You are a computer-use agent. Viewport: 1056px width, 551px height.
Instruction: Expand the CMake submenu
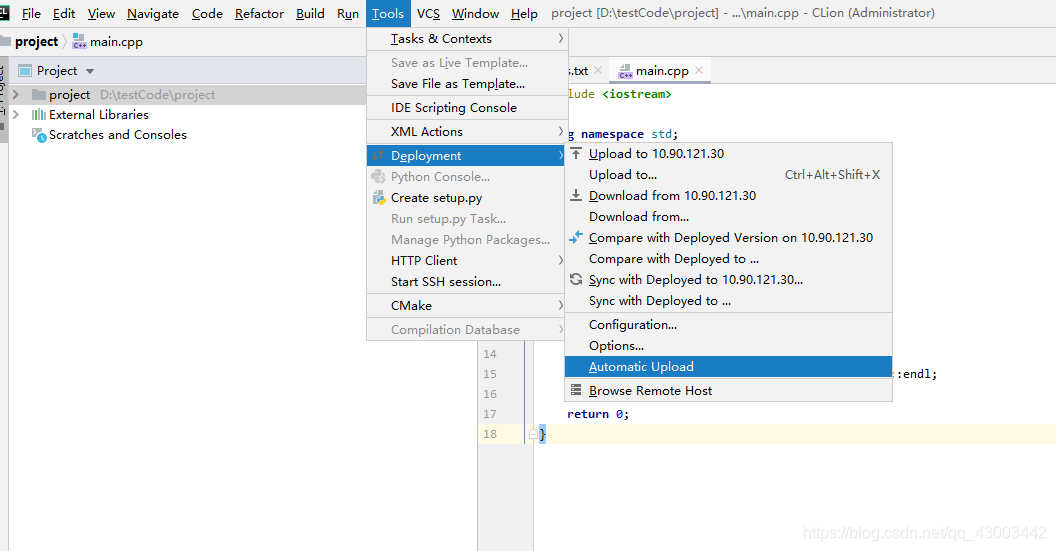pyautogui.click(x=466, y=306)
